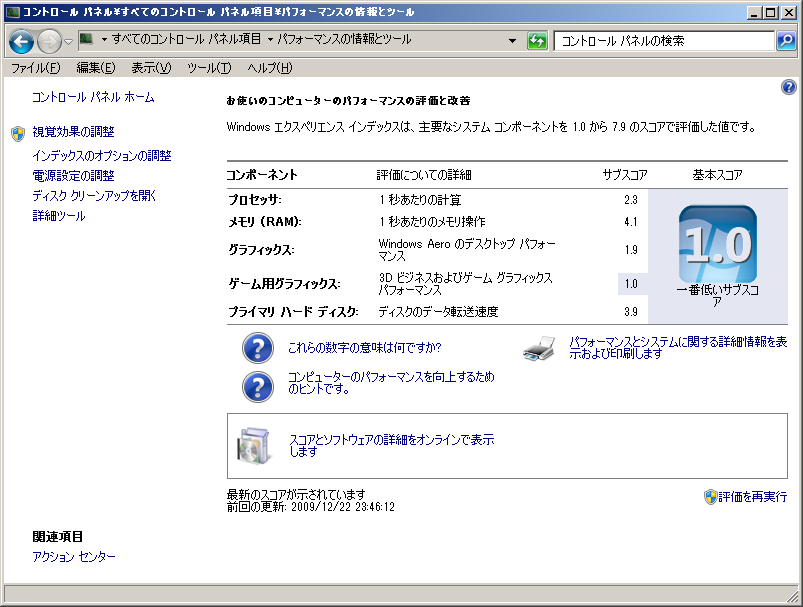Screen dimensions: 803x607
Task: Open the ツール(T) menu
Action: [x=209, y=68]
